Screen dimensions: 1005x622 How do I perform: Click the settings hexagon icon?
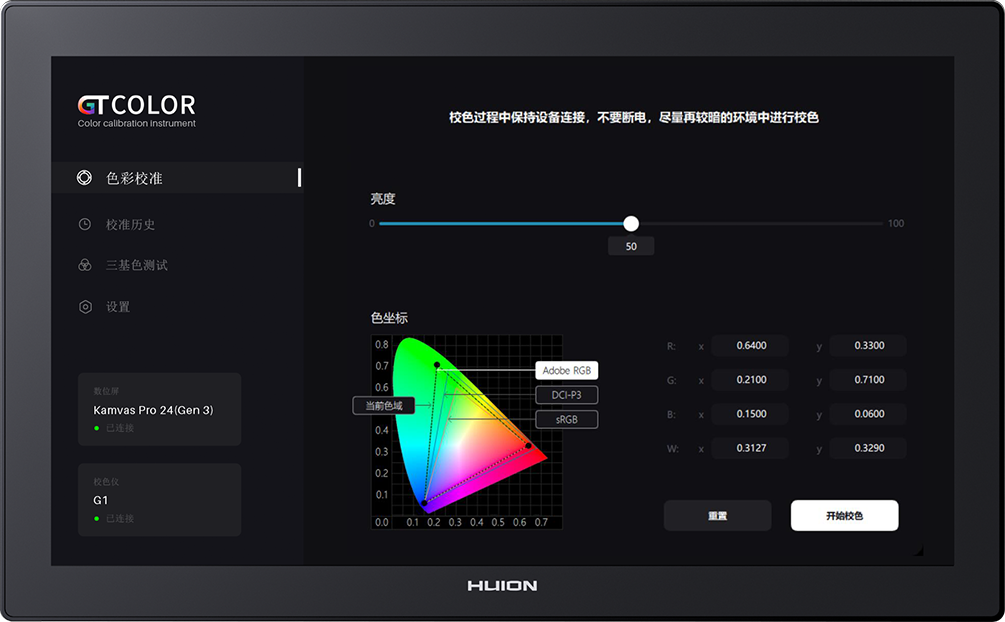85,307
